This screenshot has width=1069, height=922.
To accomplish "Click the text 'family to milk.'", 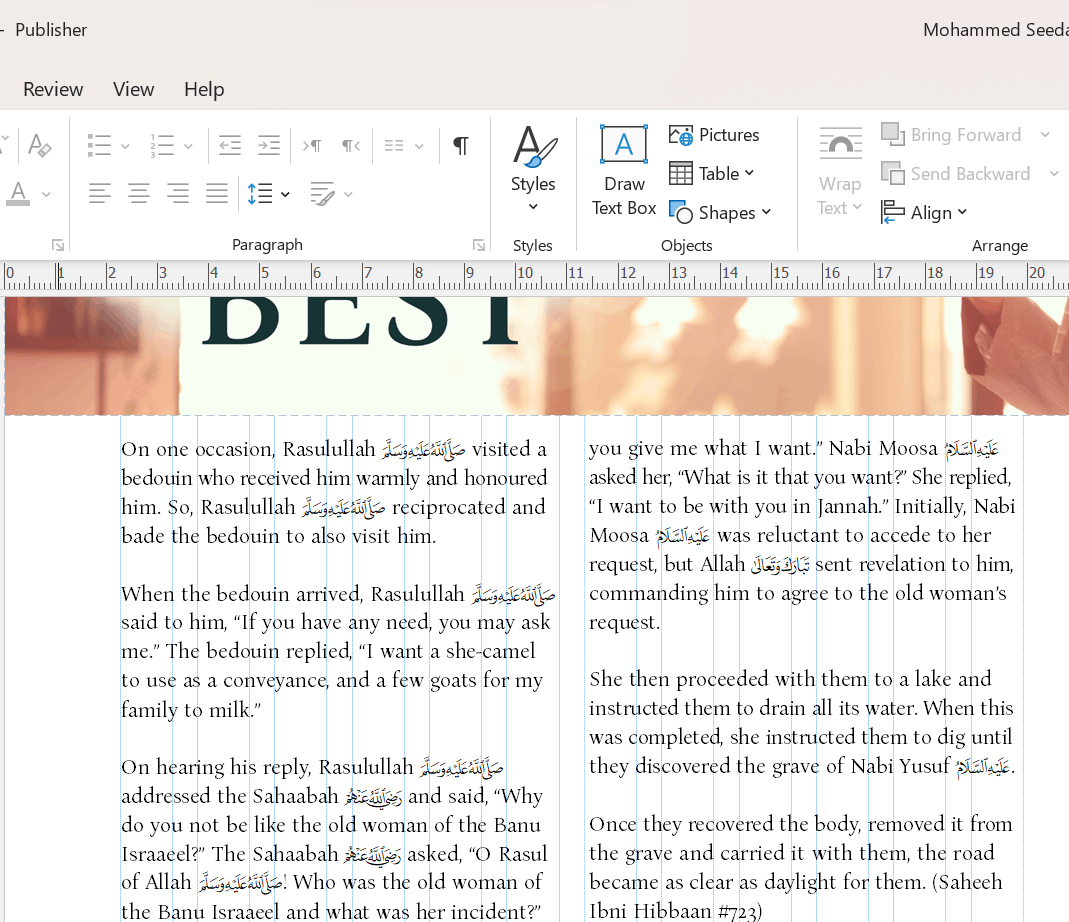I will pos(191,710).
